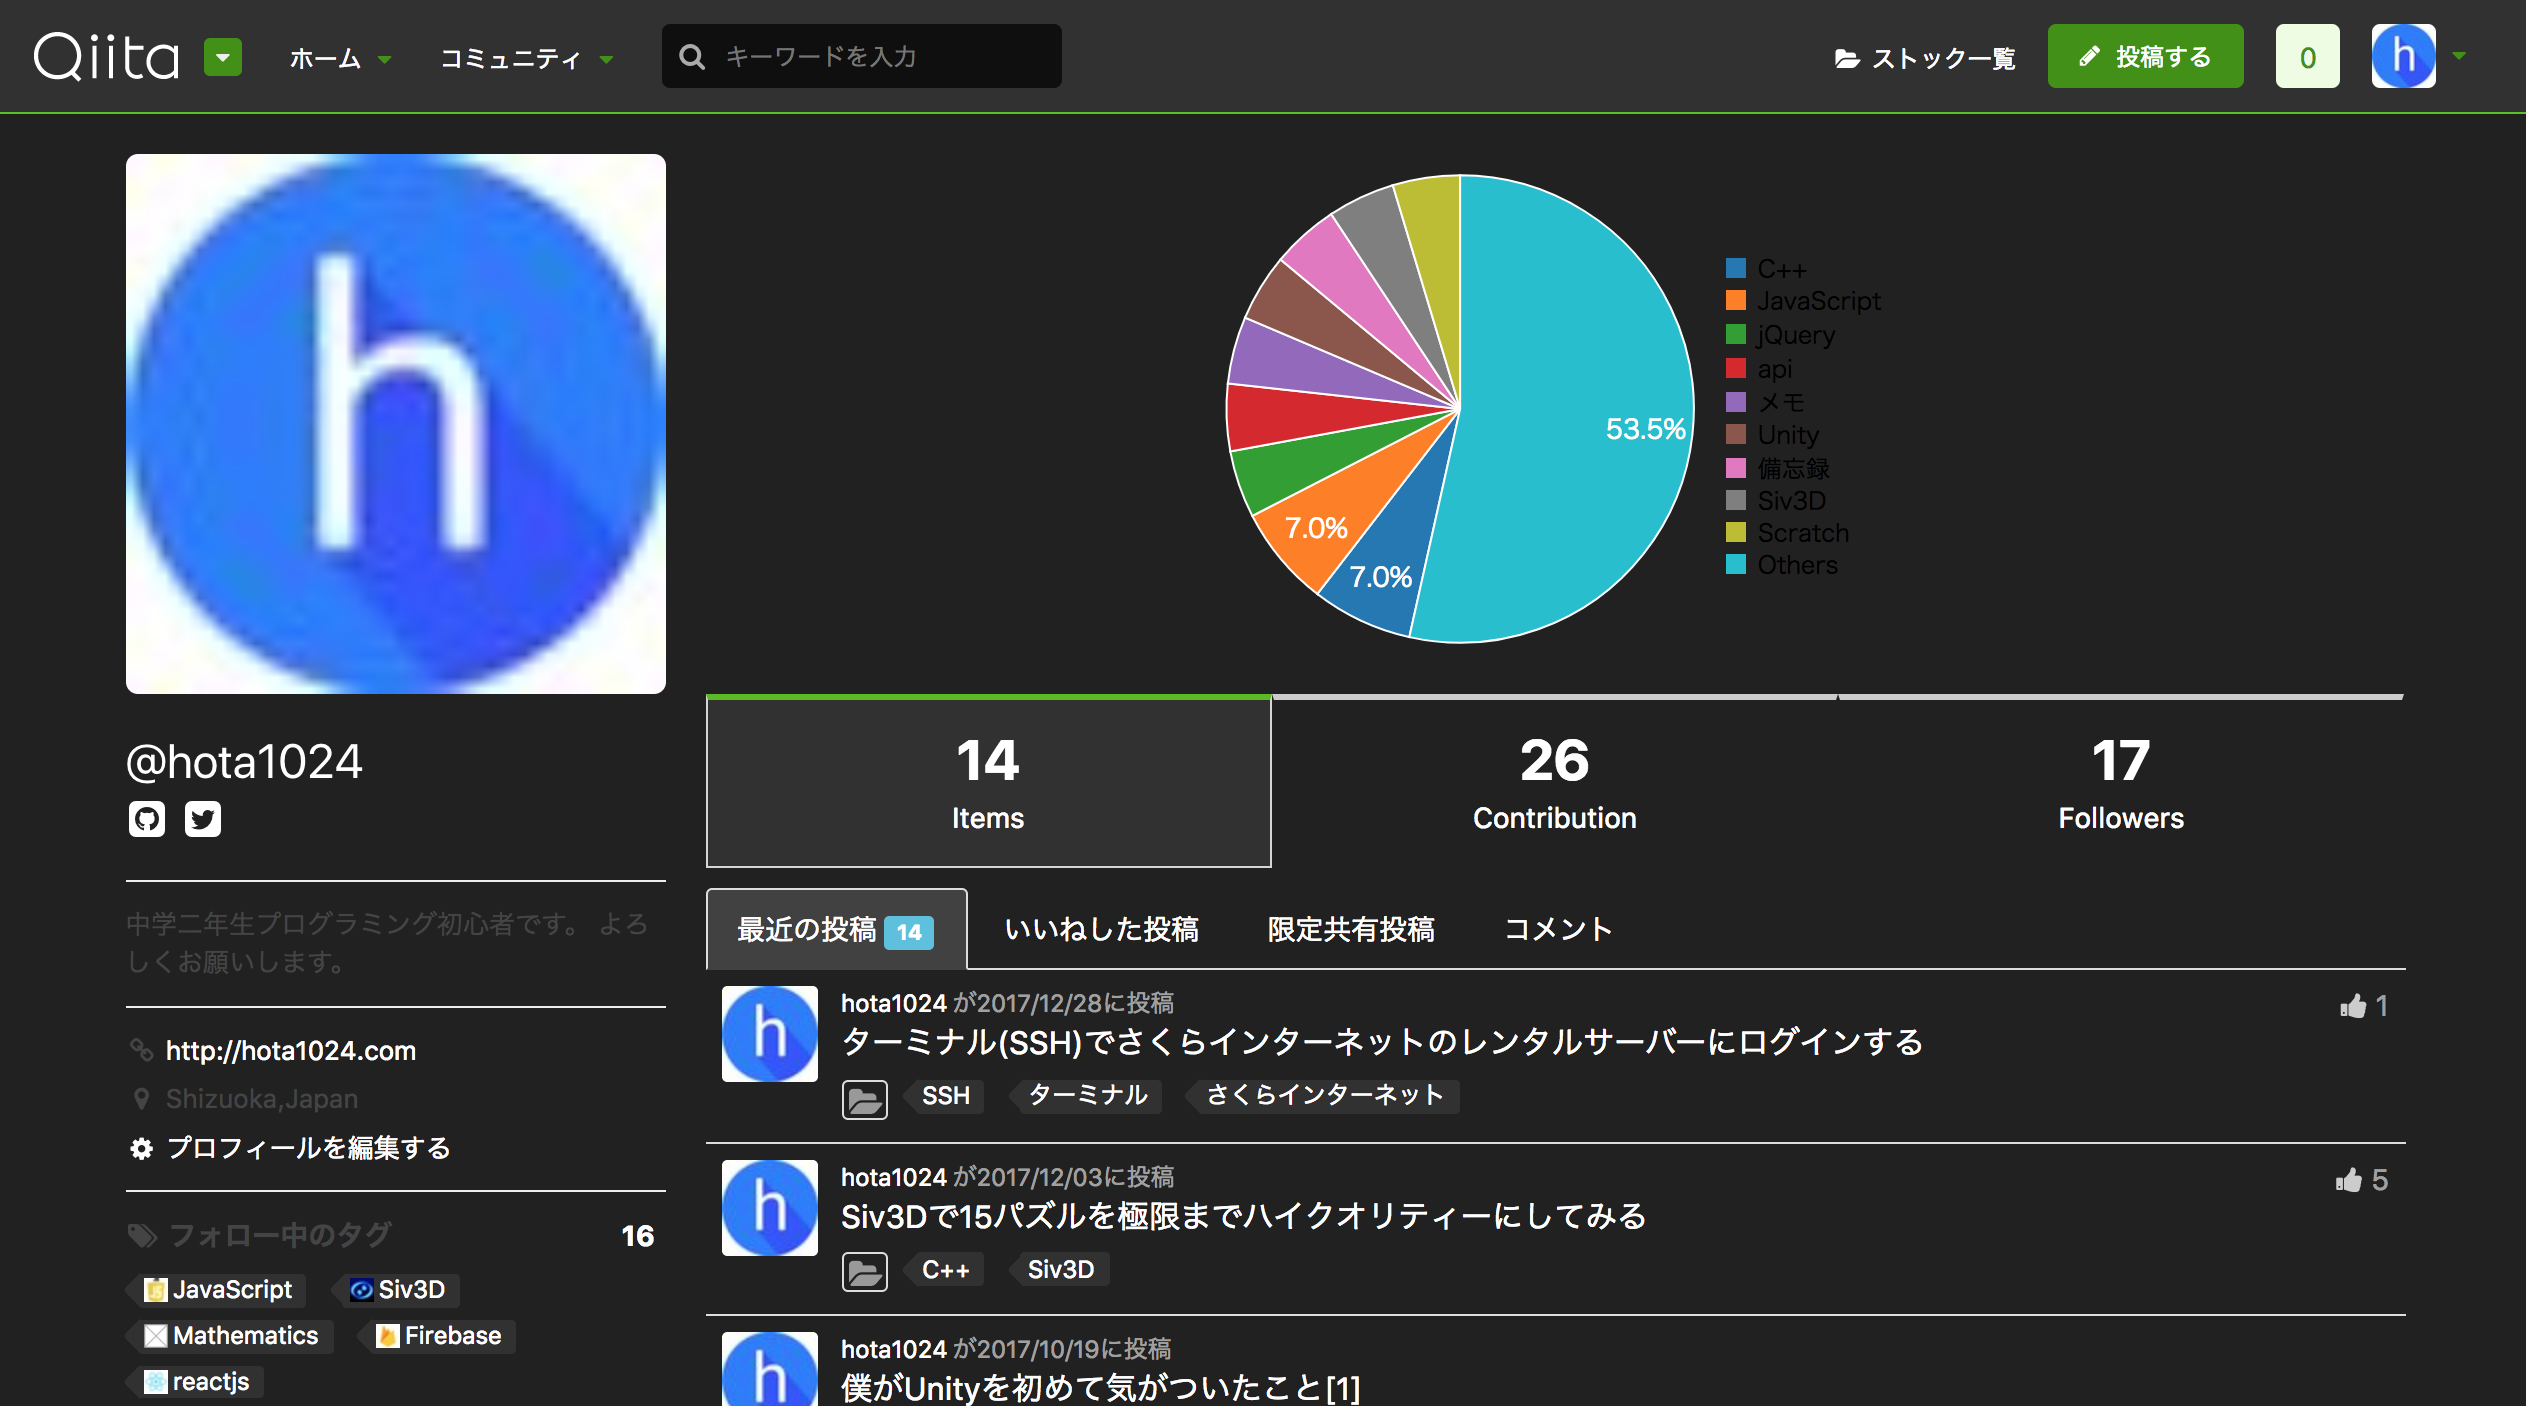
Task: Click the cyan Others legend swatch
Action: 1737,565
